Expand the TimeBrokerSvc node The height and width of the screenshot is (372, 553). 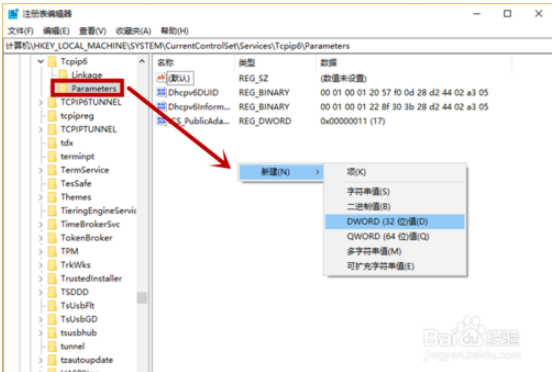(41, 224)
